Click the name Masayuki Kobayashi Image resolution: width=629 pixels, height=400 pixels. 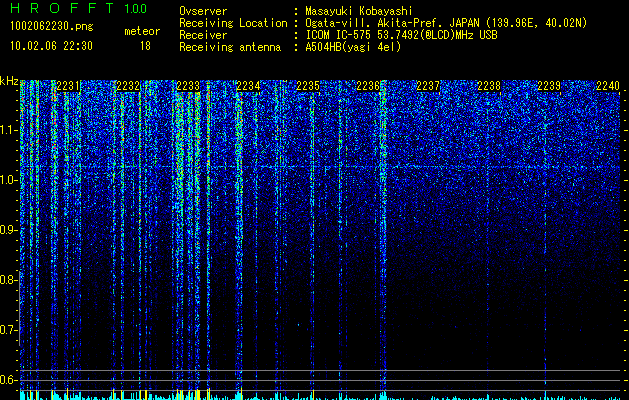359,11
